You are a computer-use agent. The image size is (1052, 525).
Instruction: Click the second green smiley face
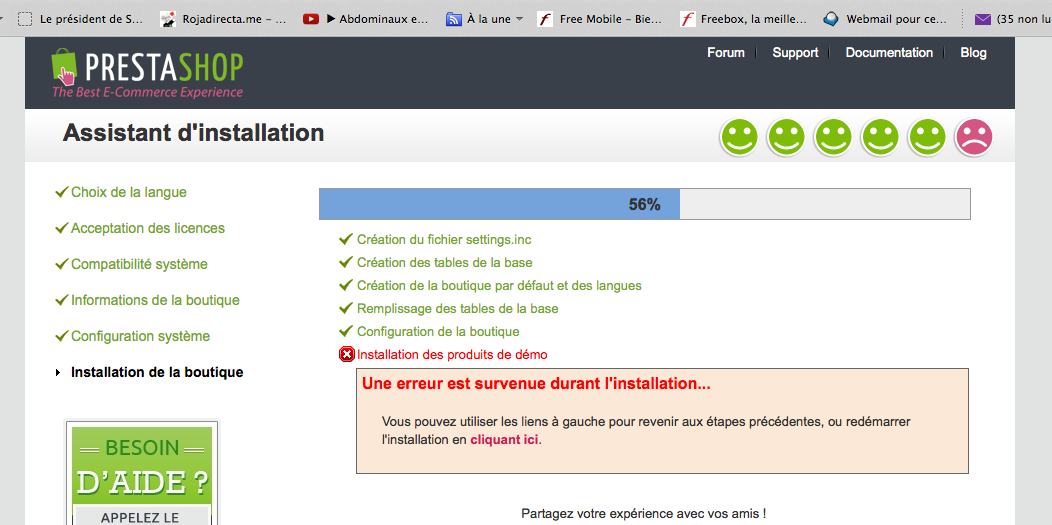click(x=786, y=137)
